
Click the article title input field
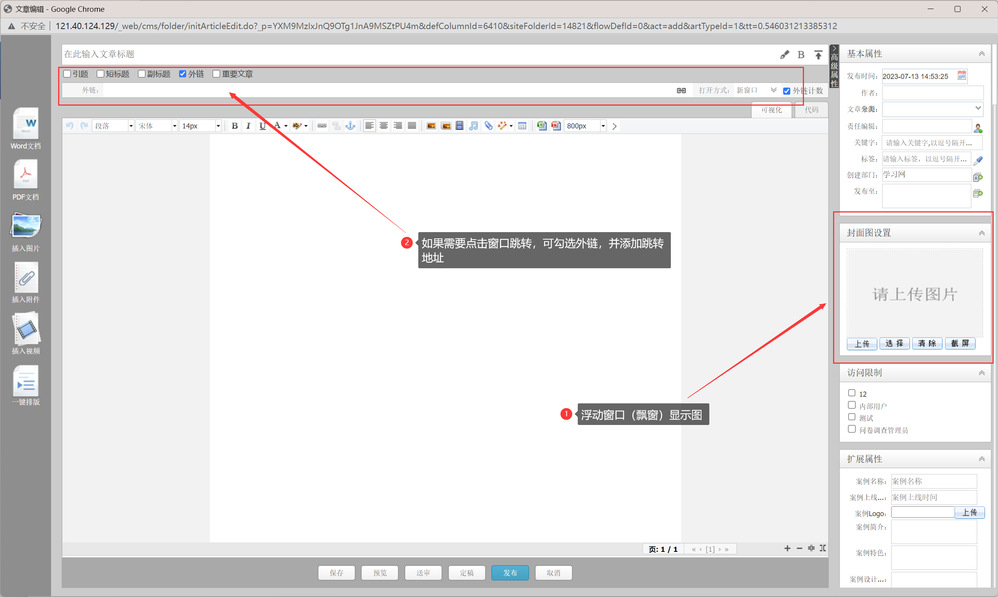400,54
